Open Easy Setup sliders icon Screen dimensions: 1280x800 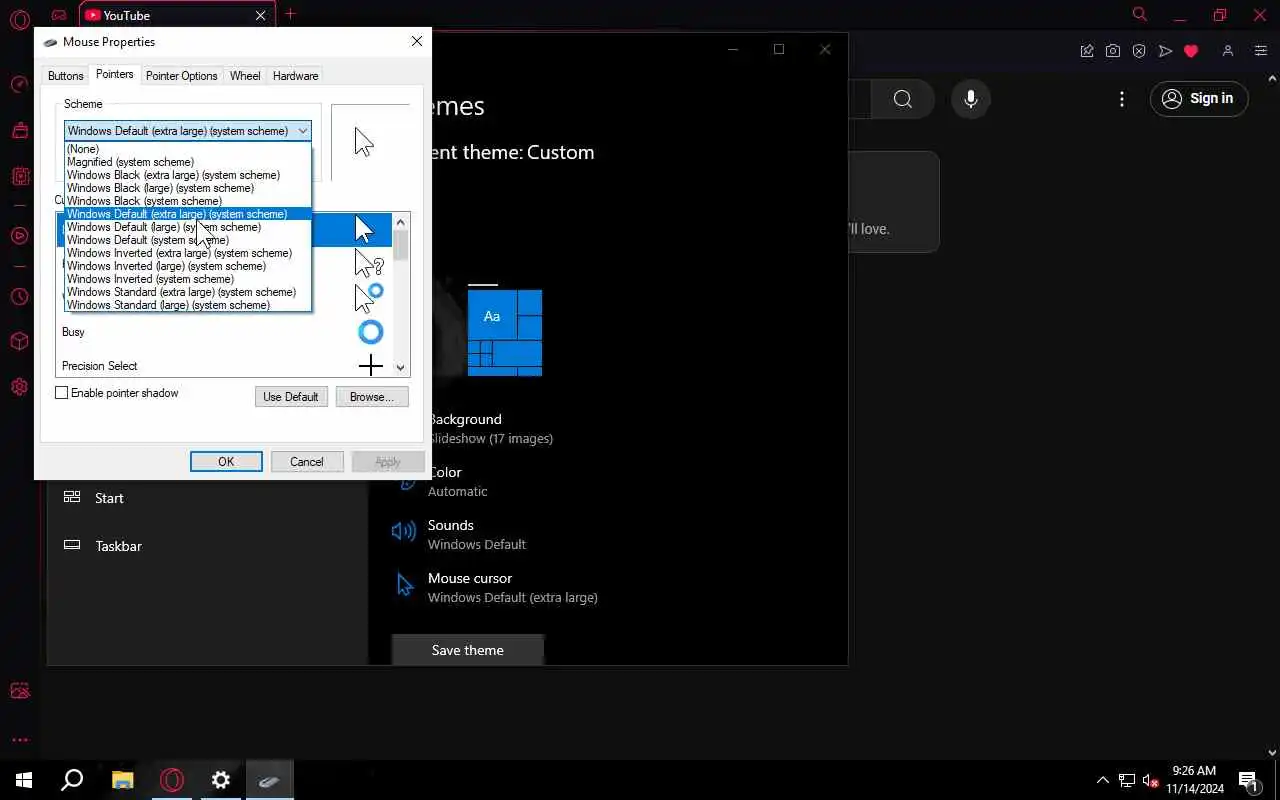click(1260, 51)
